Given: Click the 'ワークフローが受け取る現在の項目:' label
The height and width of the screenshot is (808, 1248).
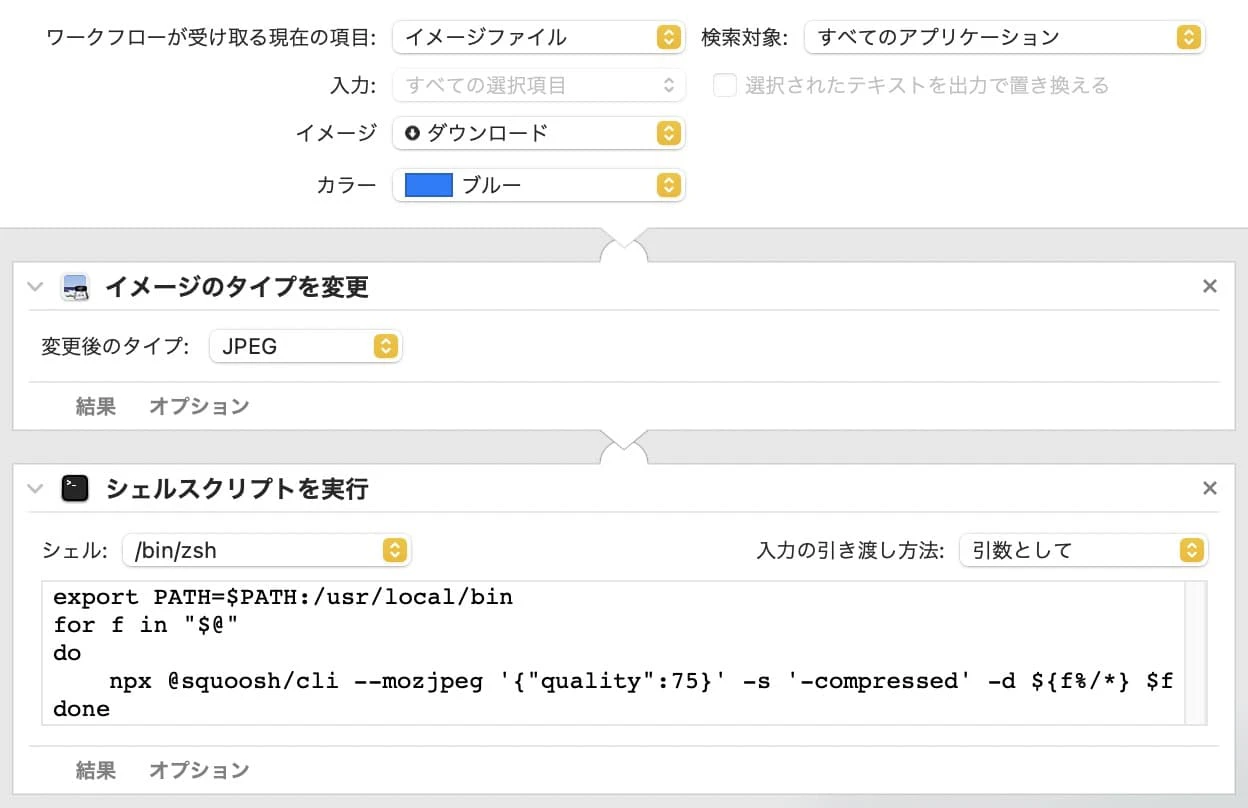Looking at the screenshot, I should 212,38.
